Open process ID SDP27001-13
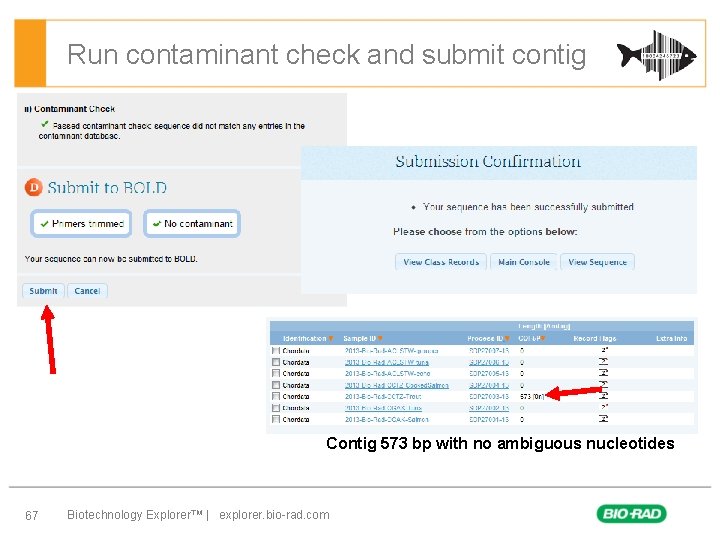The image size is (720, 540). click(x=489, y=419)
